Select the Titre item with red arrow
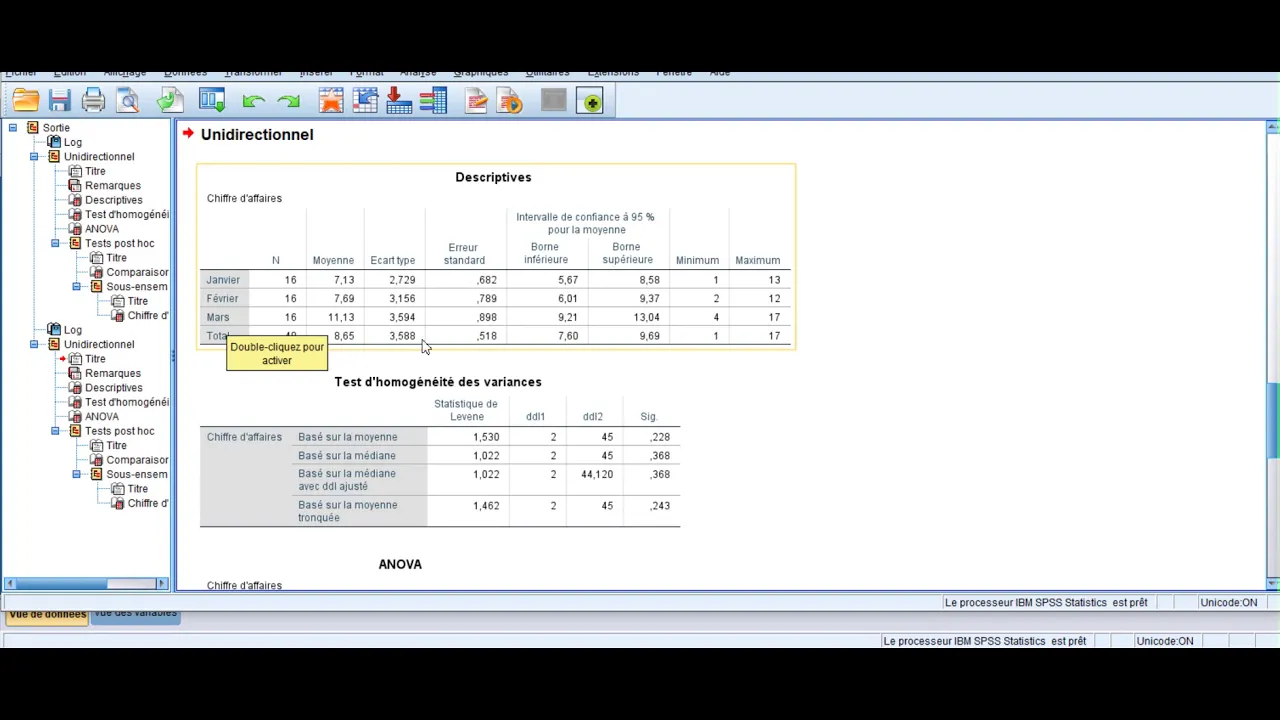The width and height of the screenshot is (1280, 720). point(95,358)
